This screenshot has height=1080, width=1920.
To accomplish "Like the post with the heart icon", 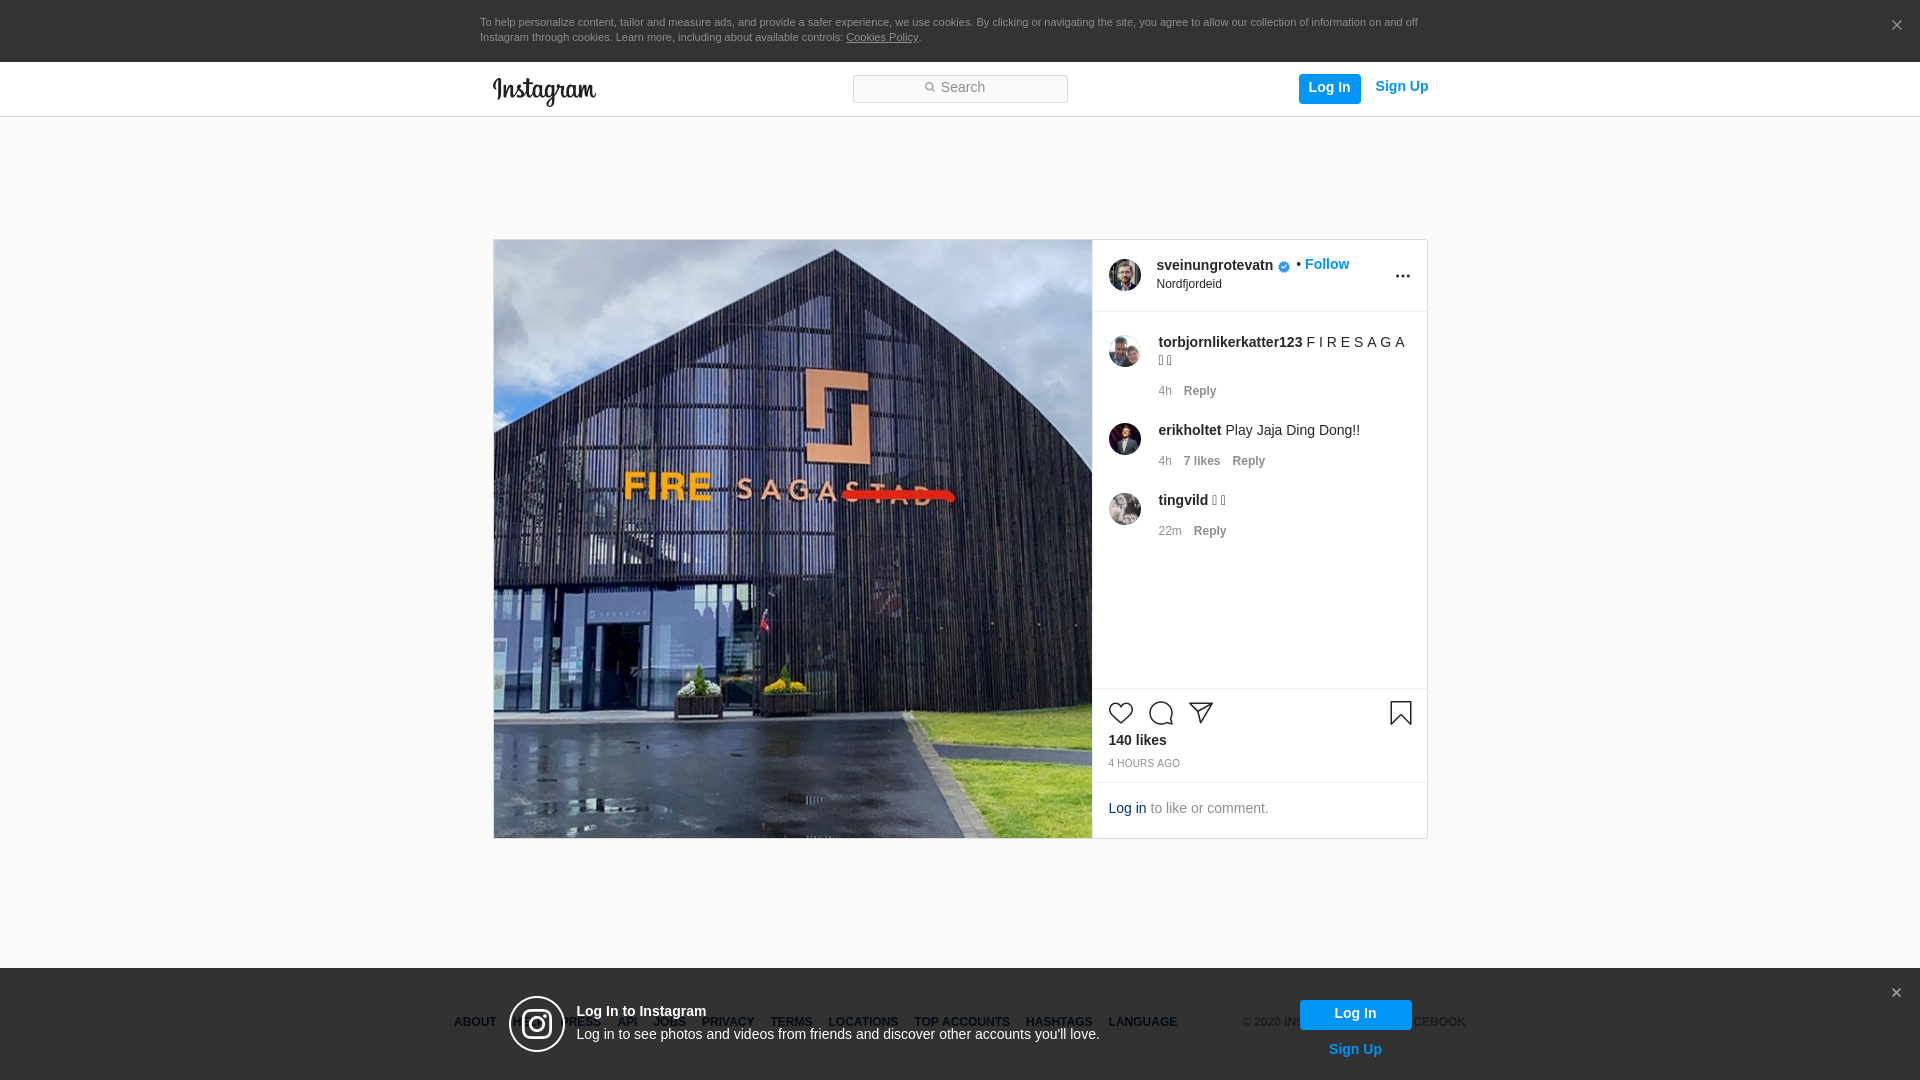I will [x=1120, y=713].
